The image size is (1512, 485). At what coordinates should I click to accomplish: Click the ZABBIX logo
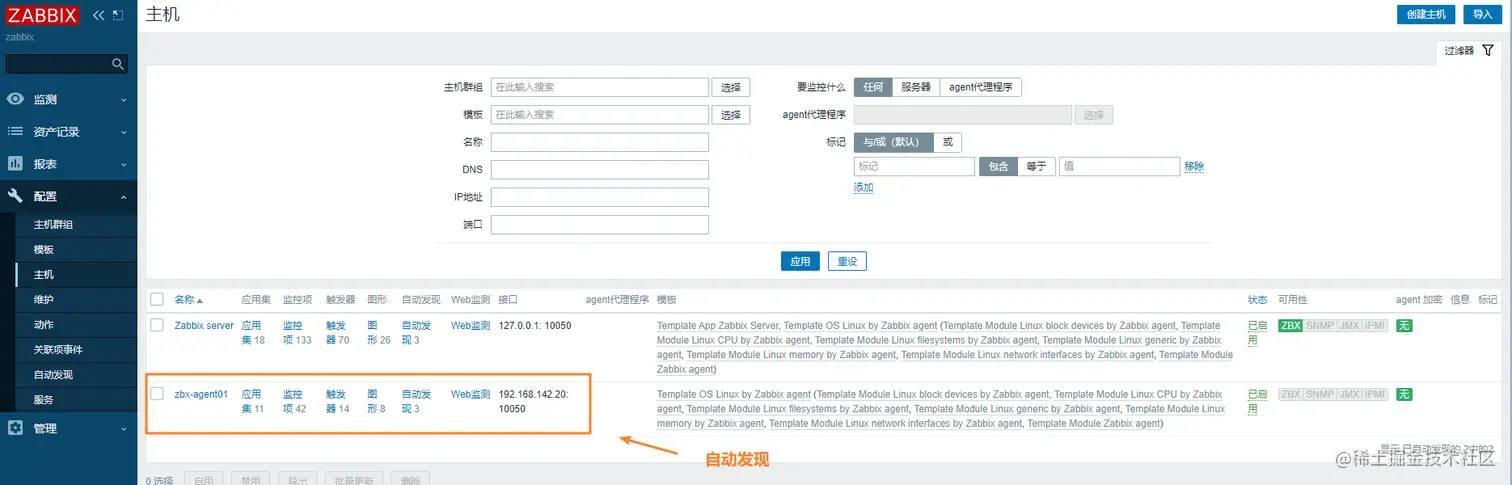(x=42, y=16)
